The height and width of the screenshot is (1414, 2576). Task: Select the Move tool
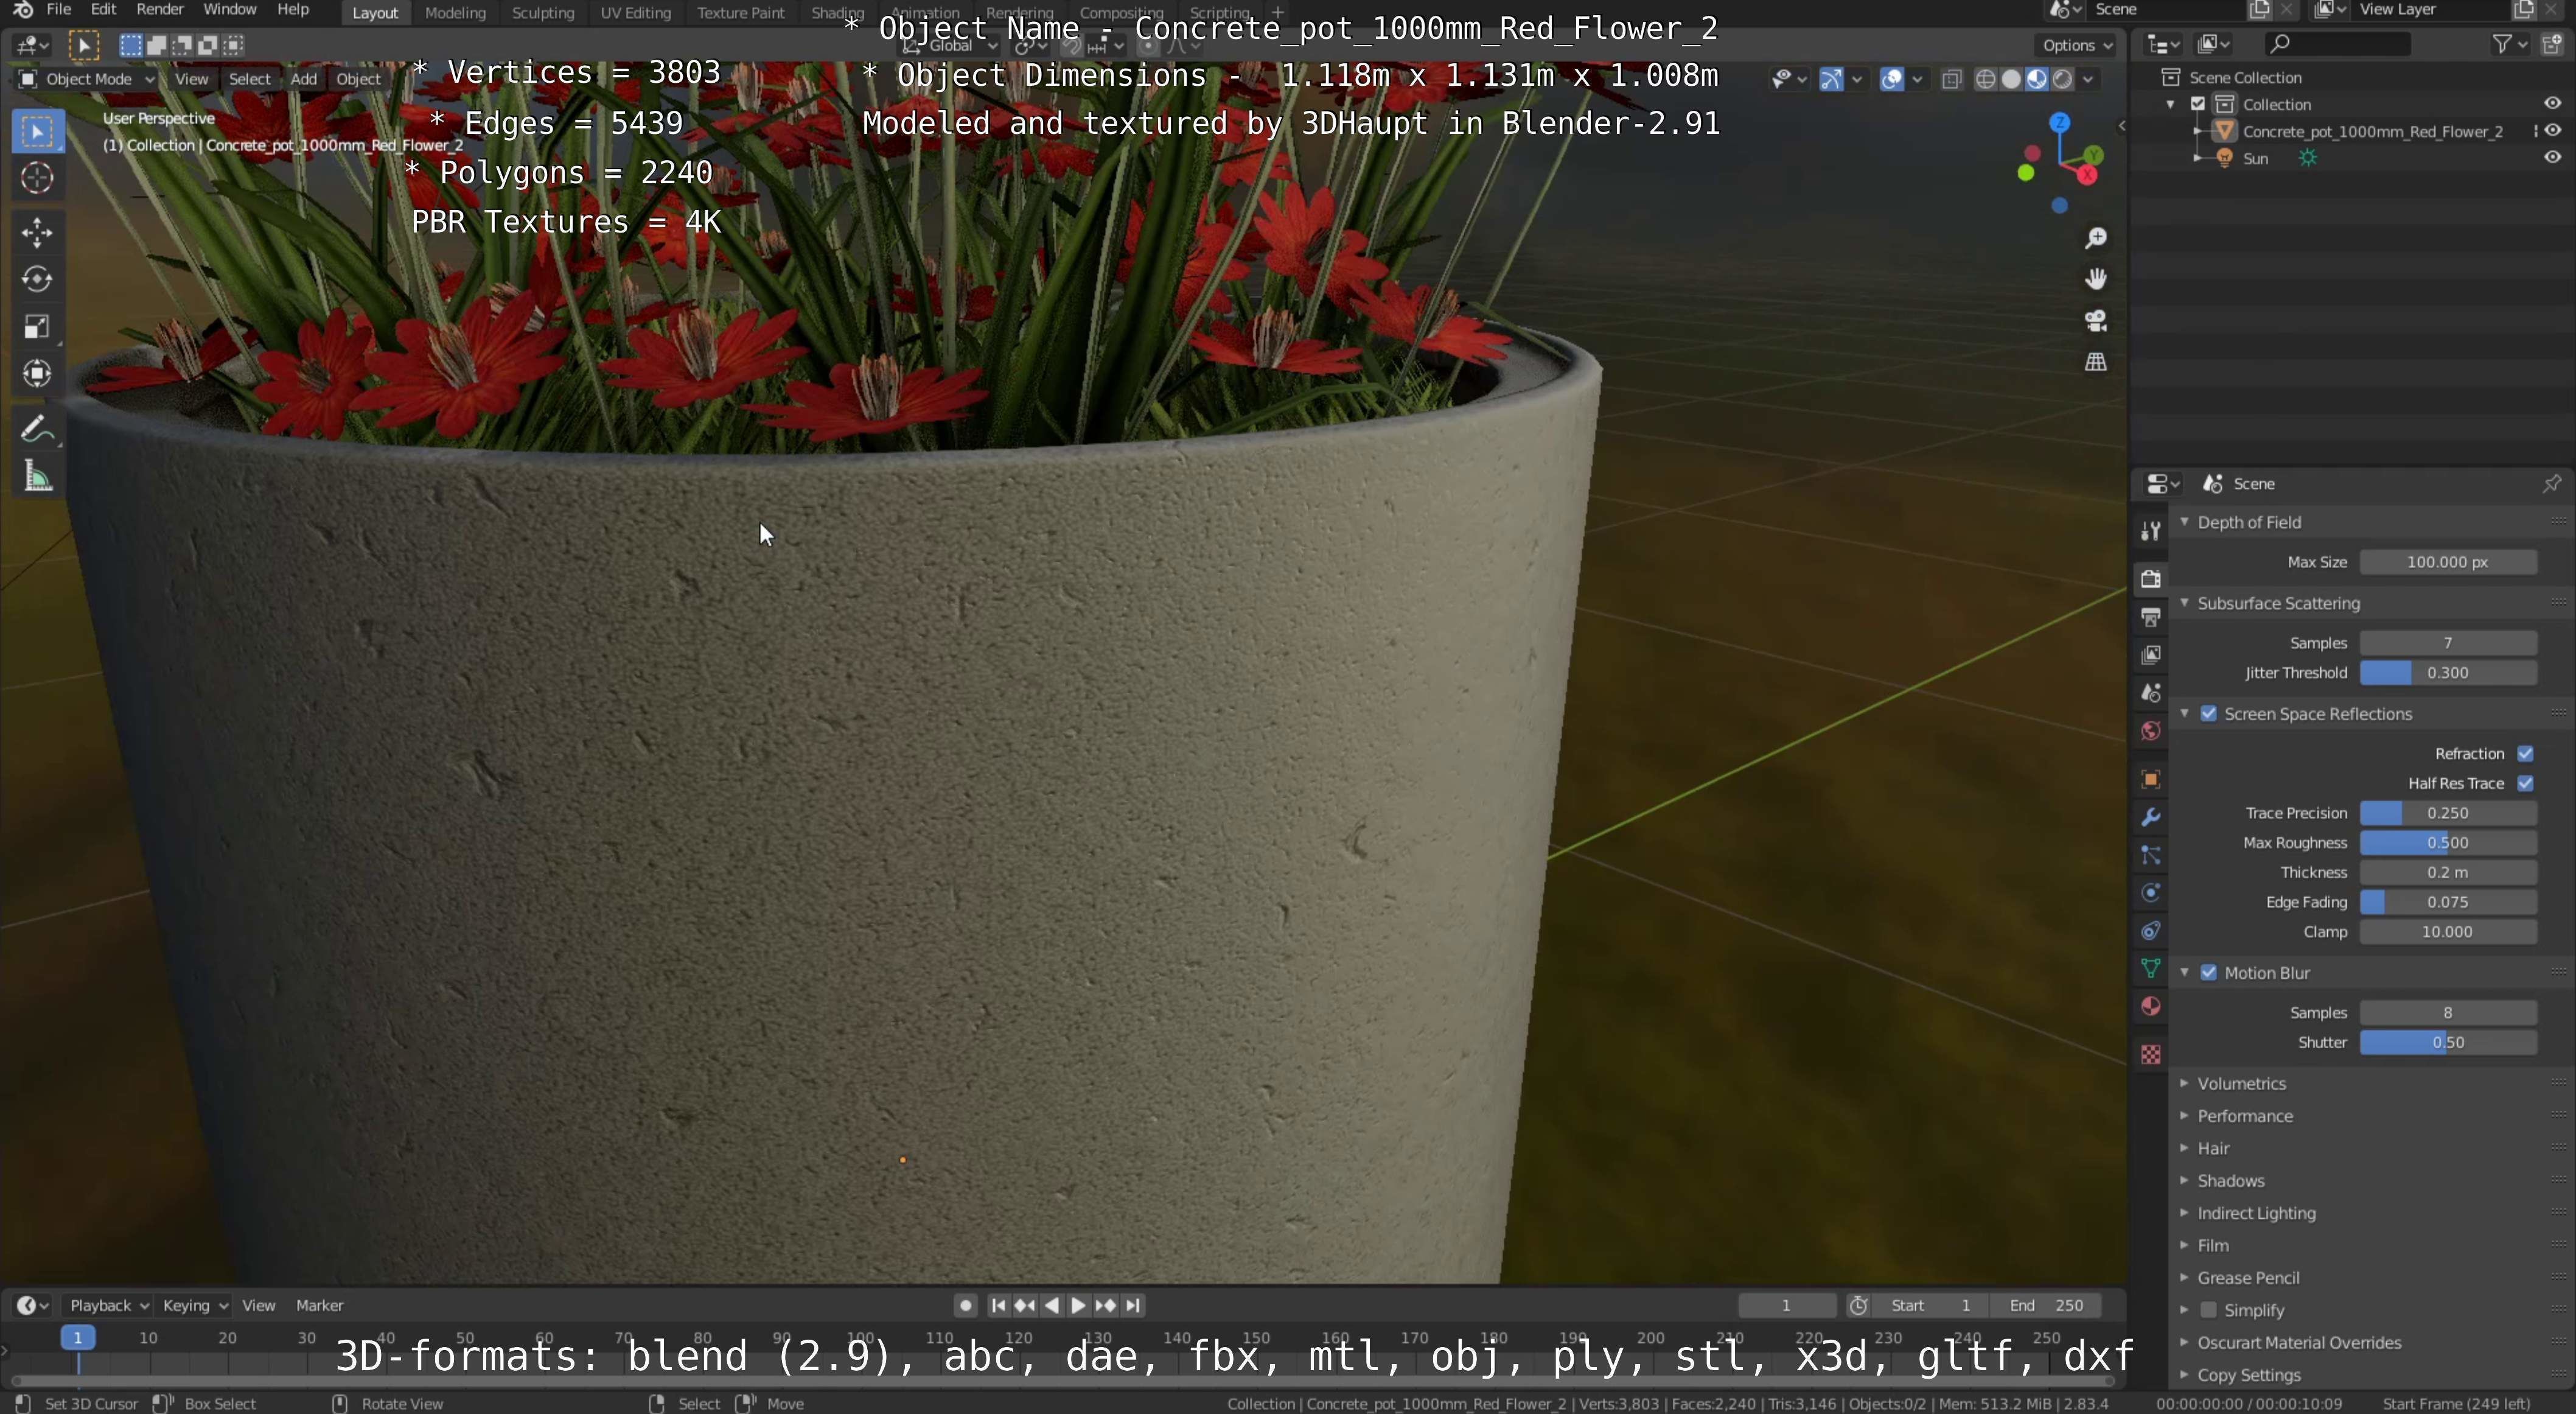point(38,233)
